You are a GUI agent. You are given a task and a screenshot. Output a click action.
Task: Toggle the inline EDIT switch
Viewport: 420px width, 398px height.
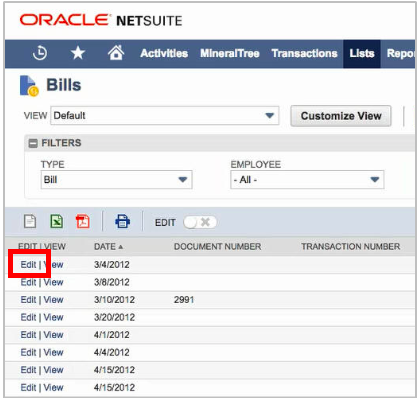click(200, 222)
